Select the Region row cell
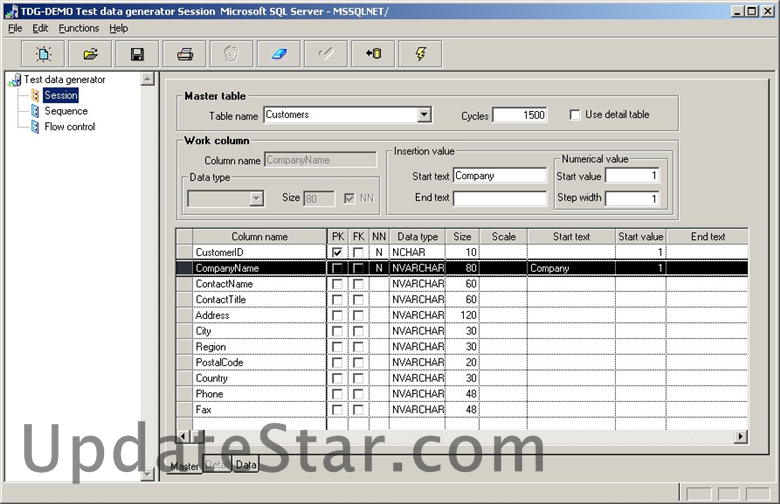The image size is (780, 504). (x=259, y=347)
